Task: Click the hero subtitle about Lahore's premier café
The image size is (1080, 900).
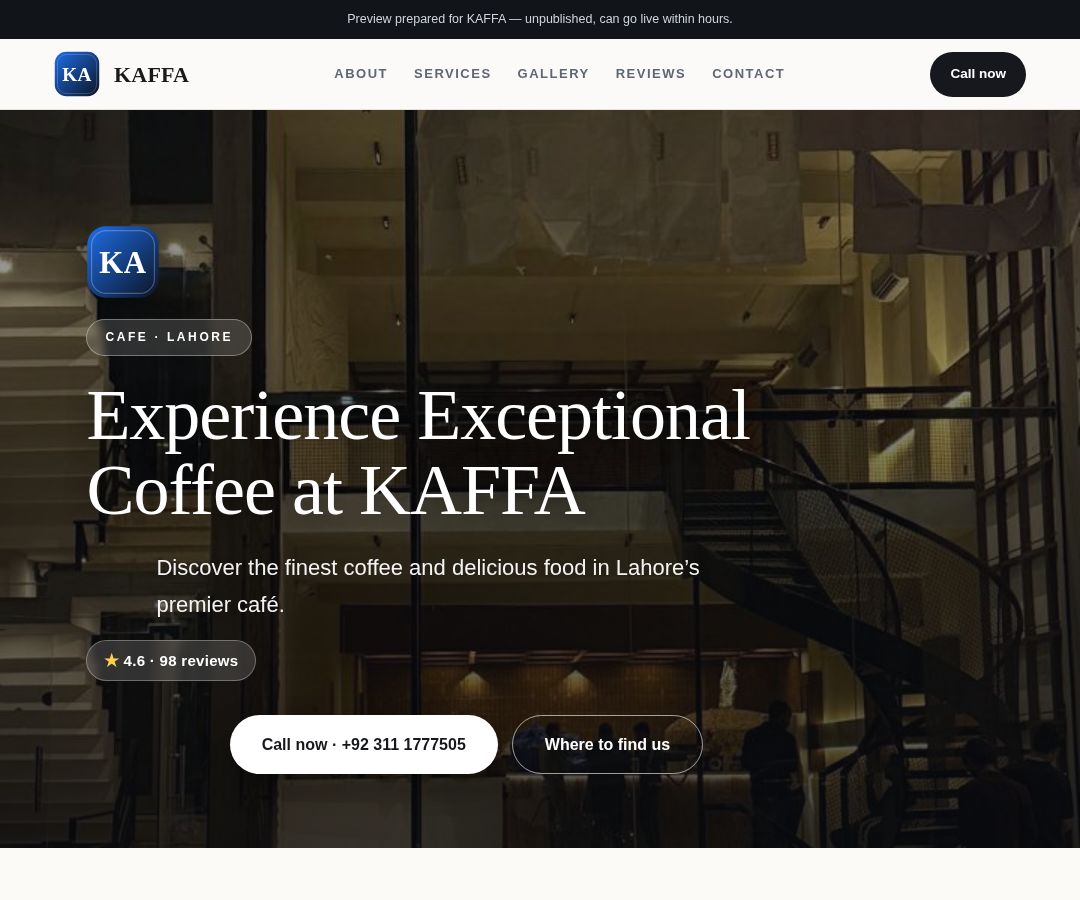Action: [428, 586]
